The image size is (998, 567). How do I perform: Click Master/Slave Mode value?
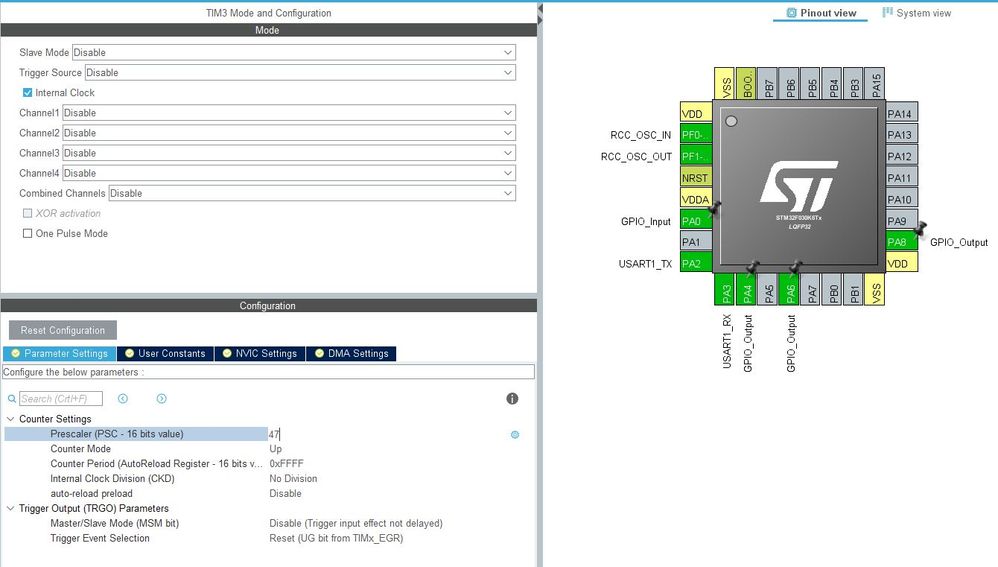tap(356, 523)
